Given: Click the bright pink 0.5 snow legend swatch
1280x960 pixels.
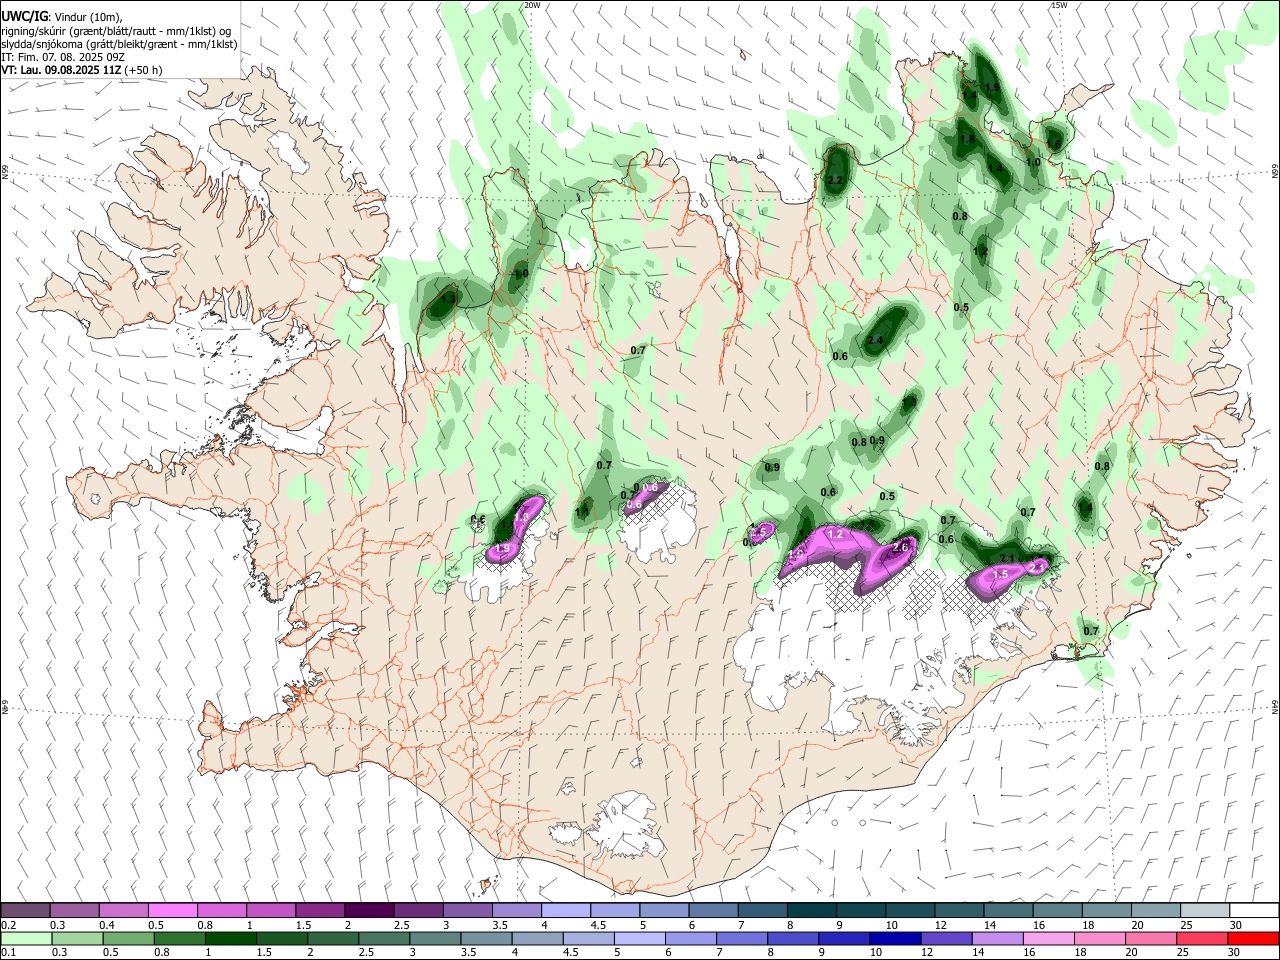Looking at the screenshot, I should pos(172,911).
